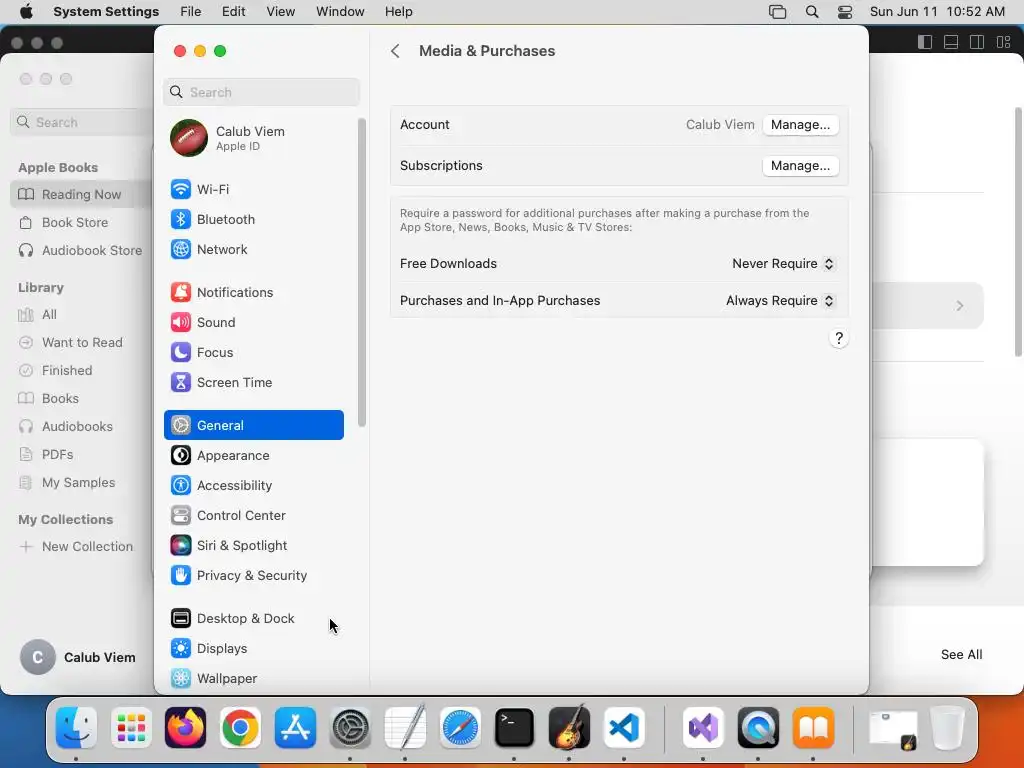Open Control Center settings
Viewport: 1024px width, 768px height.
click(253, 515)
